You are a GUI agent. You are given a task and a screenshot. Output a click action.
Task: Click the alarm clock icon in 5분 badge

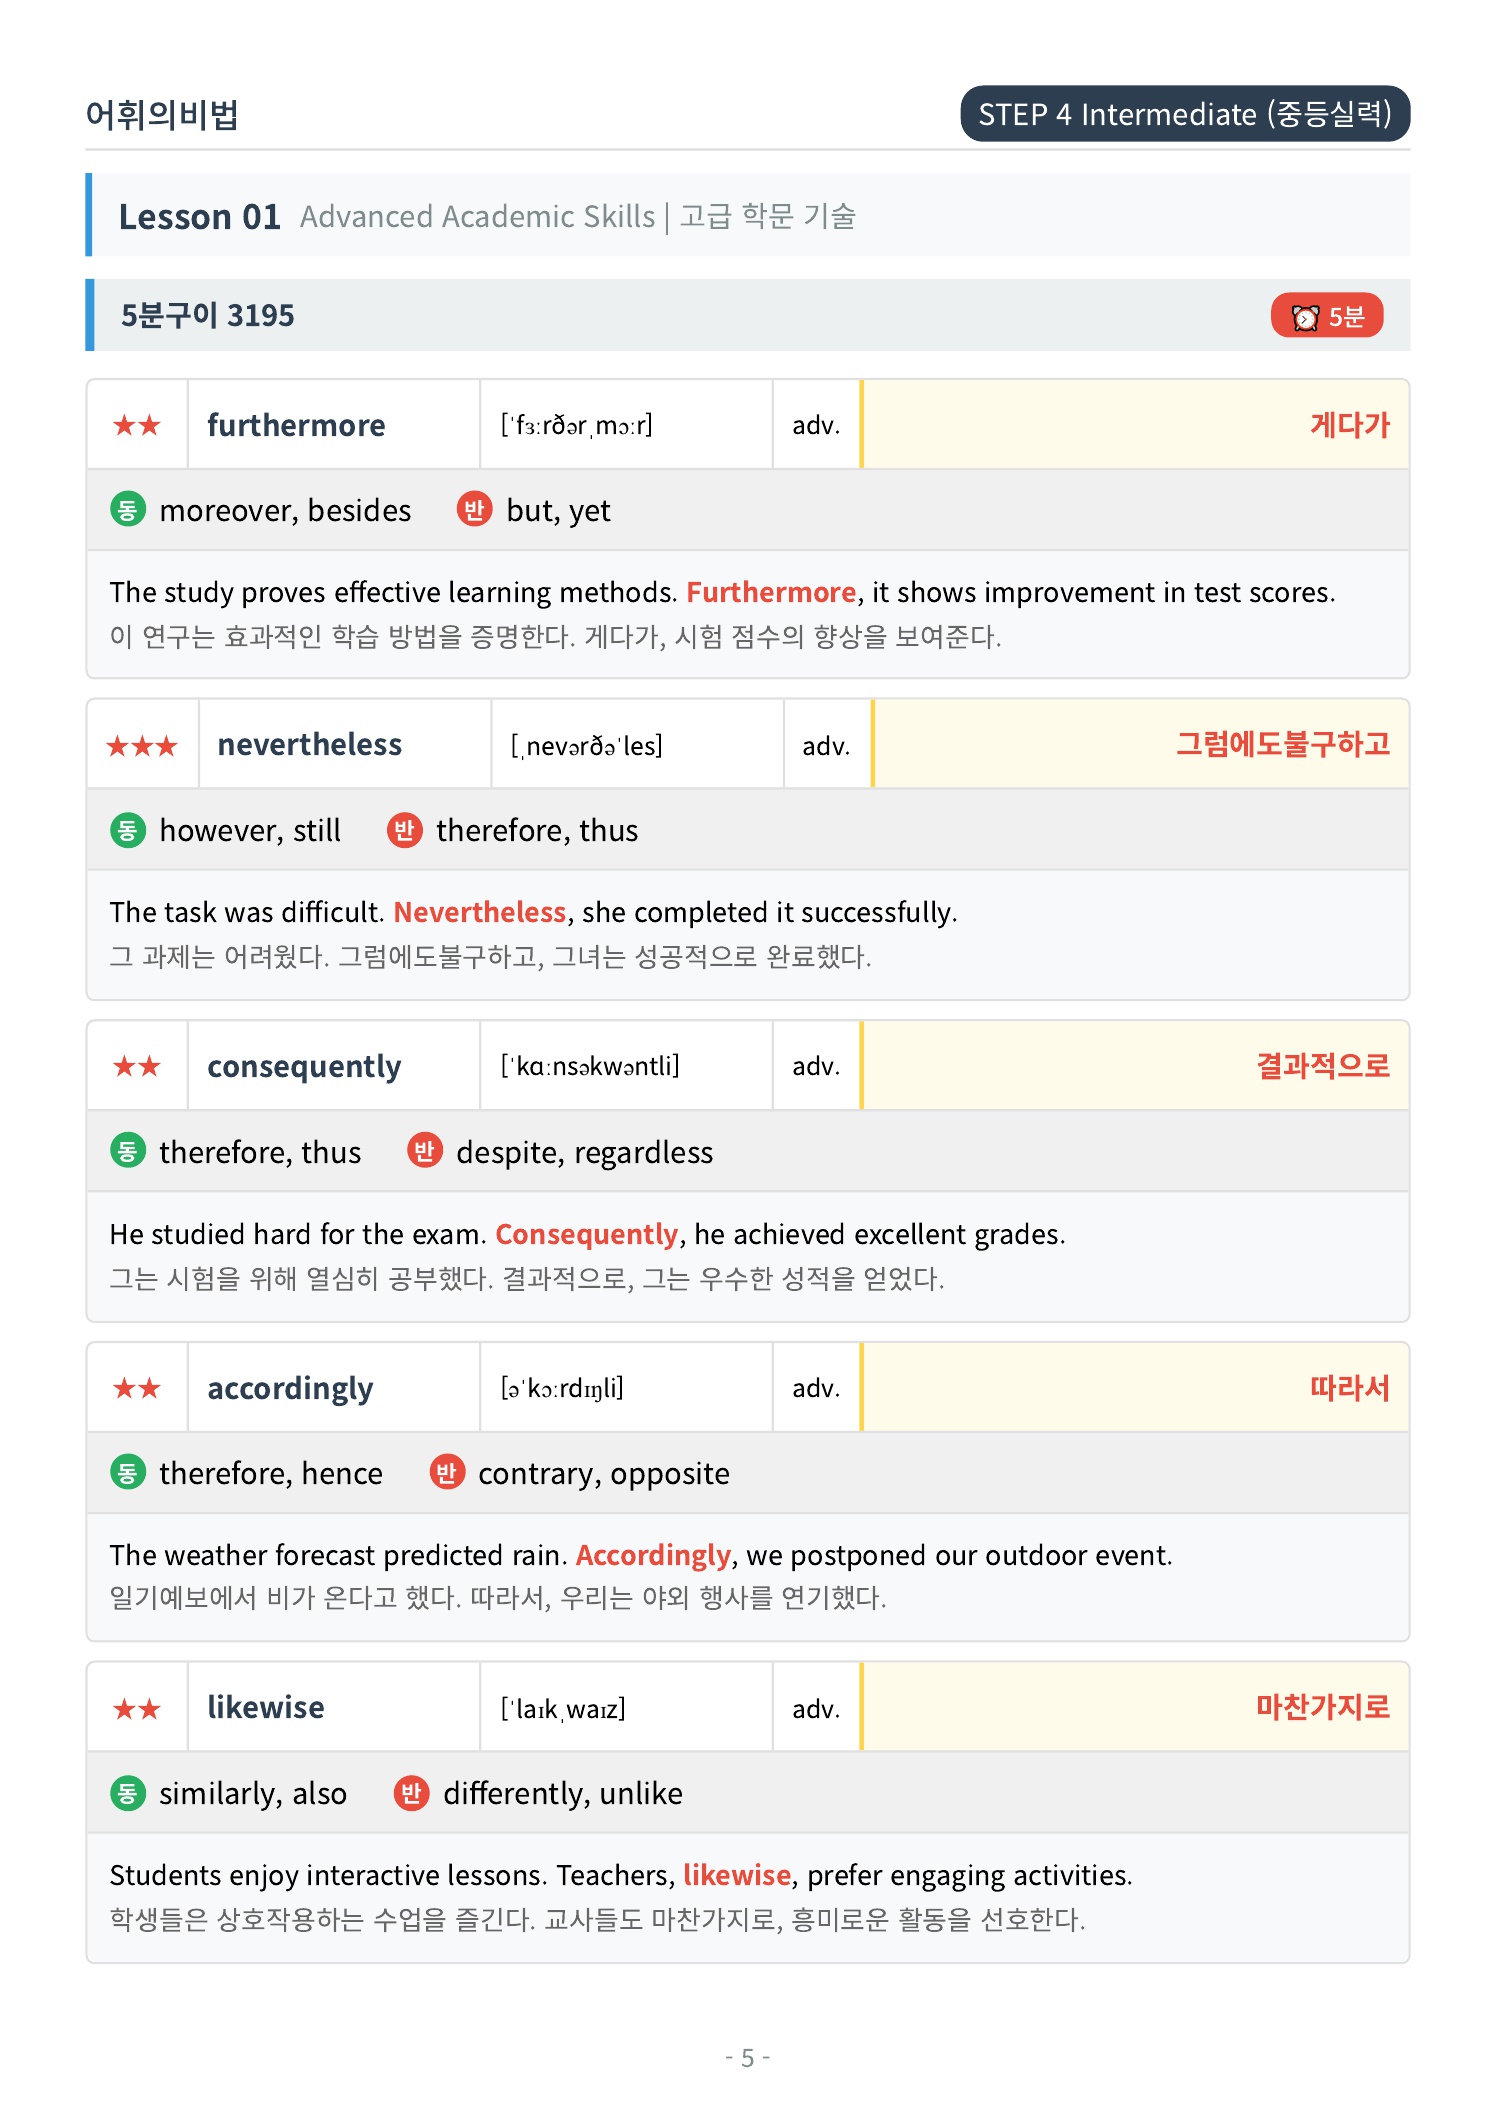[x=1305, y=317]
